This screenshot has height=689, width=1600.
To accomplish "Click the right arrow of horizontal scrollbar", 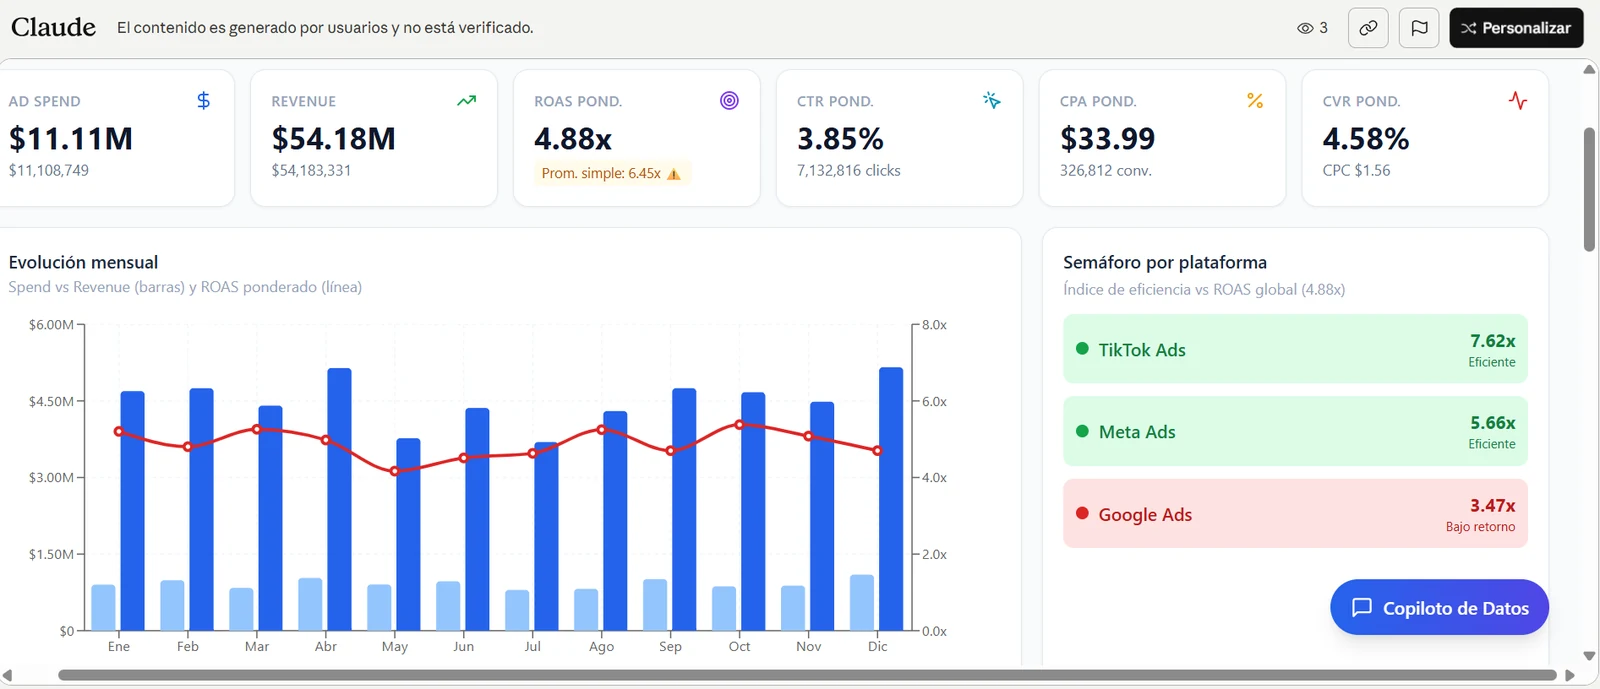I will 1570,675.
